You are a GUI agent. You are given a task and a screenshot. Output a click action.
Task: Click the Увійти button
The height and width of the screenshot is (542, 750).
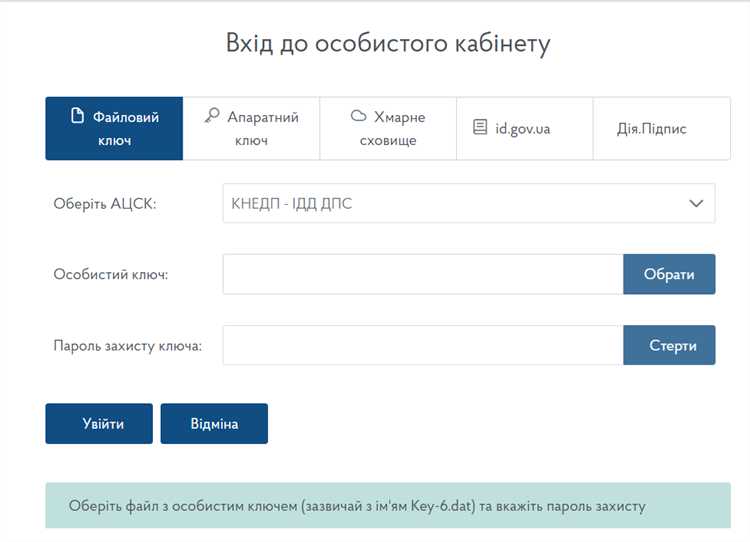point(99,424)
